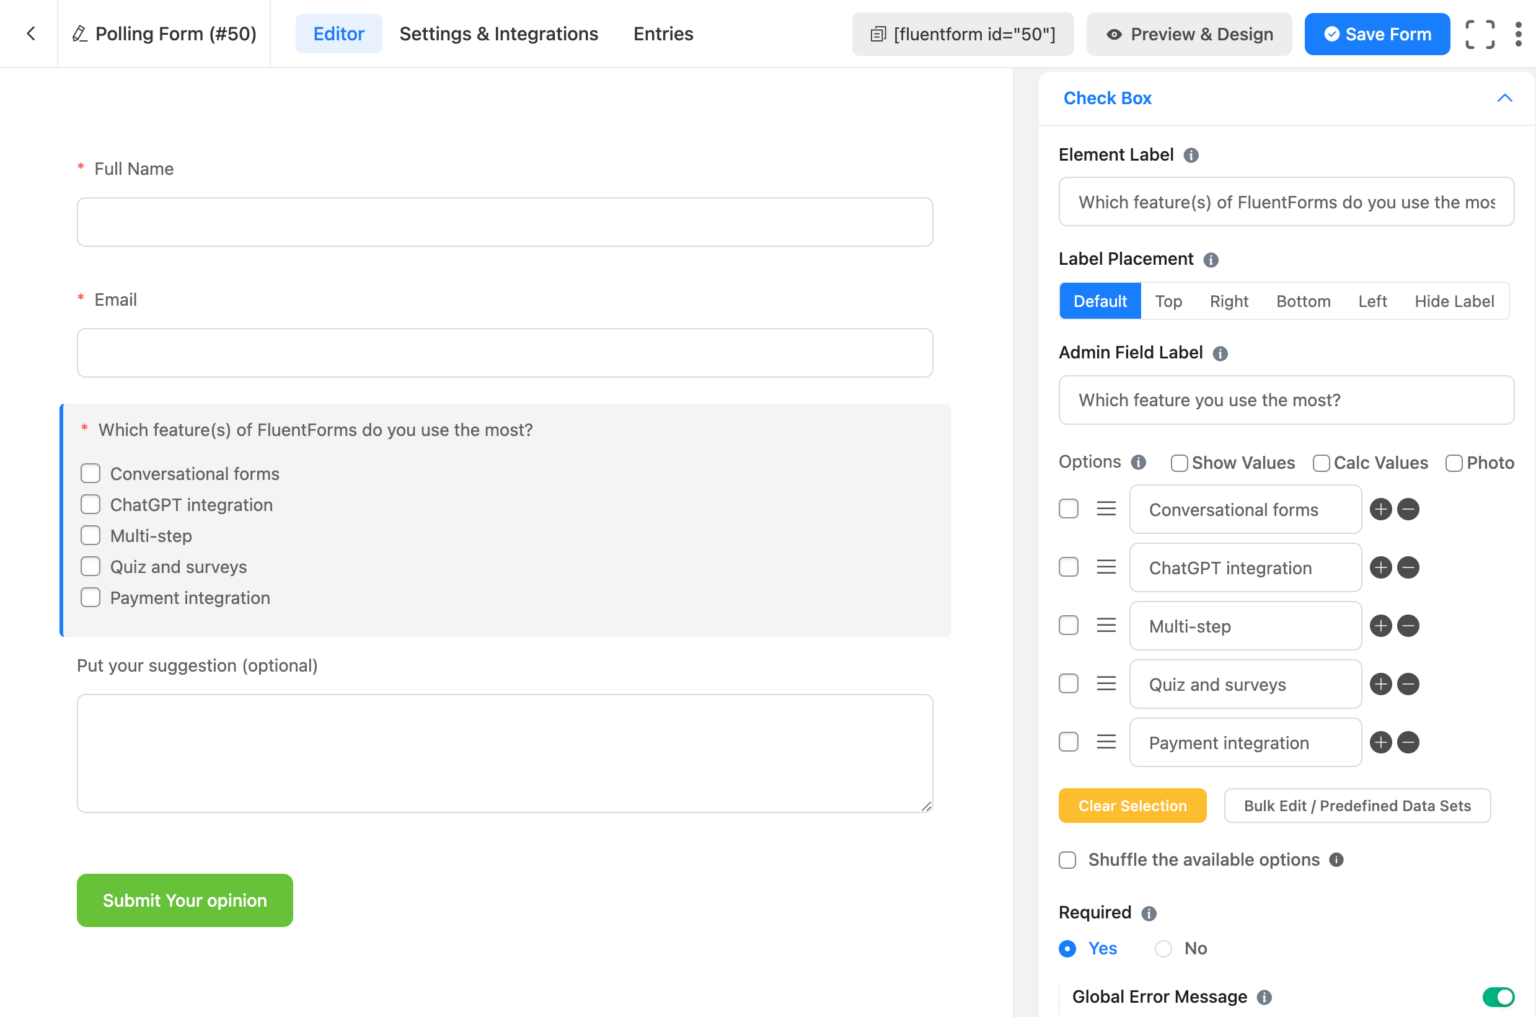Open Bulk Edit / Predefined Data Sets
Viewport: 1536px width, 1017px height.
(1357, 805)
